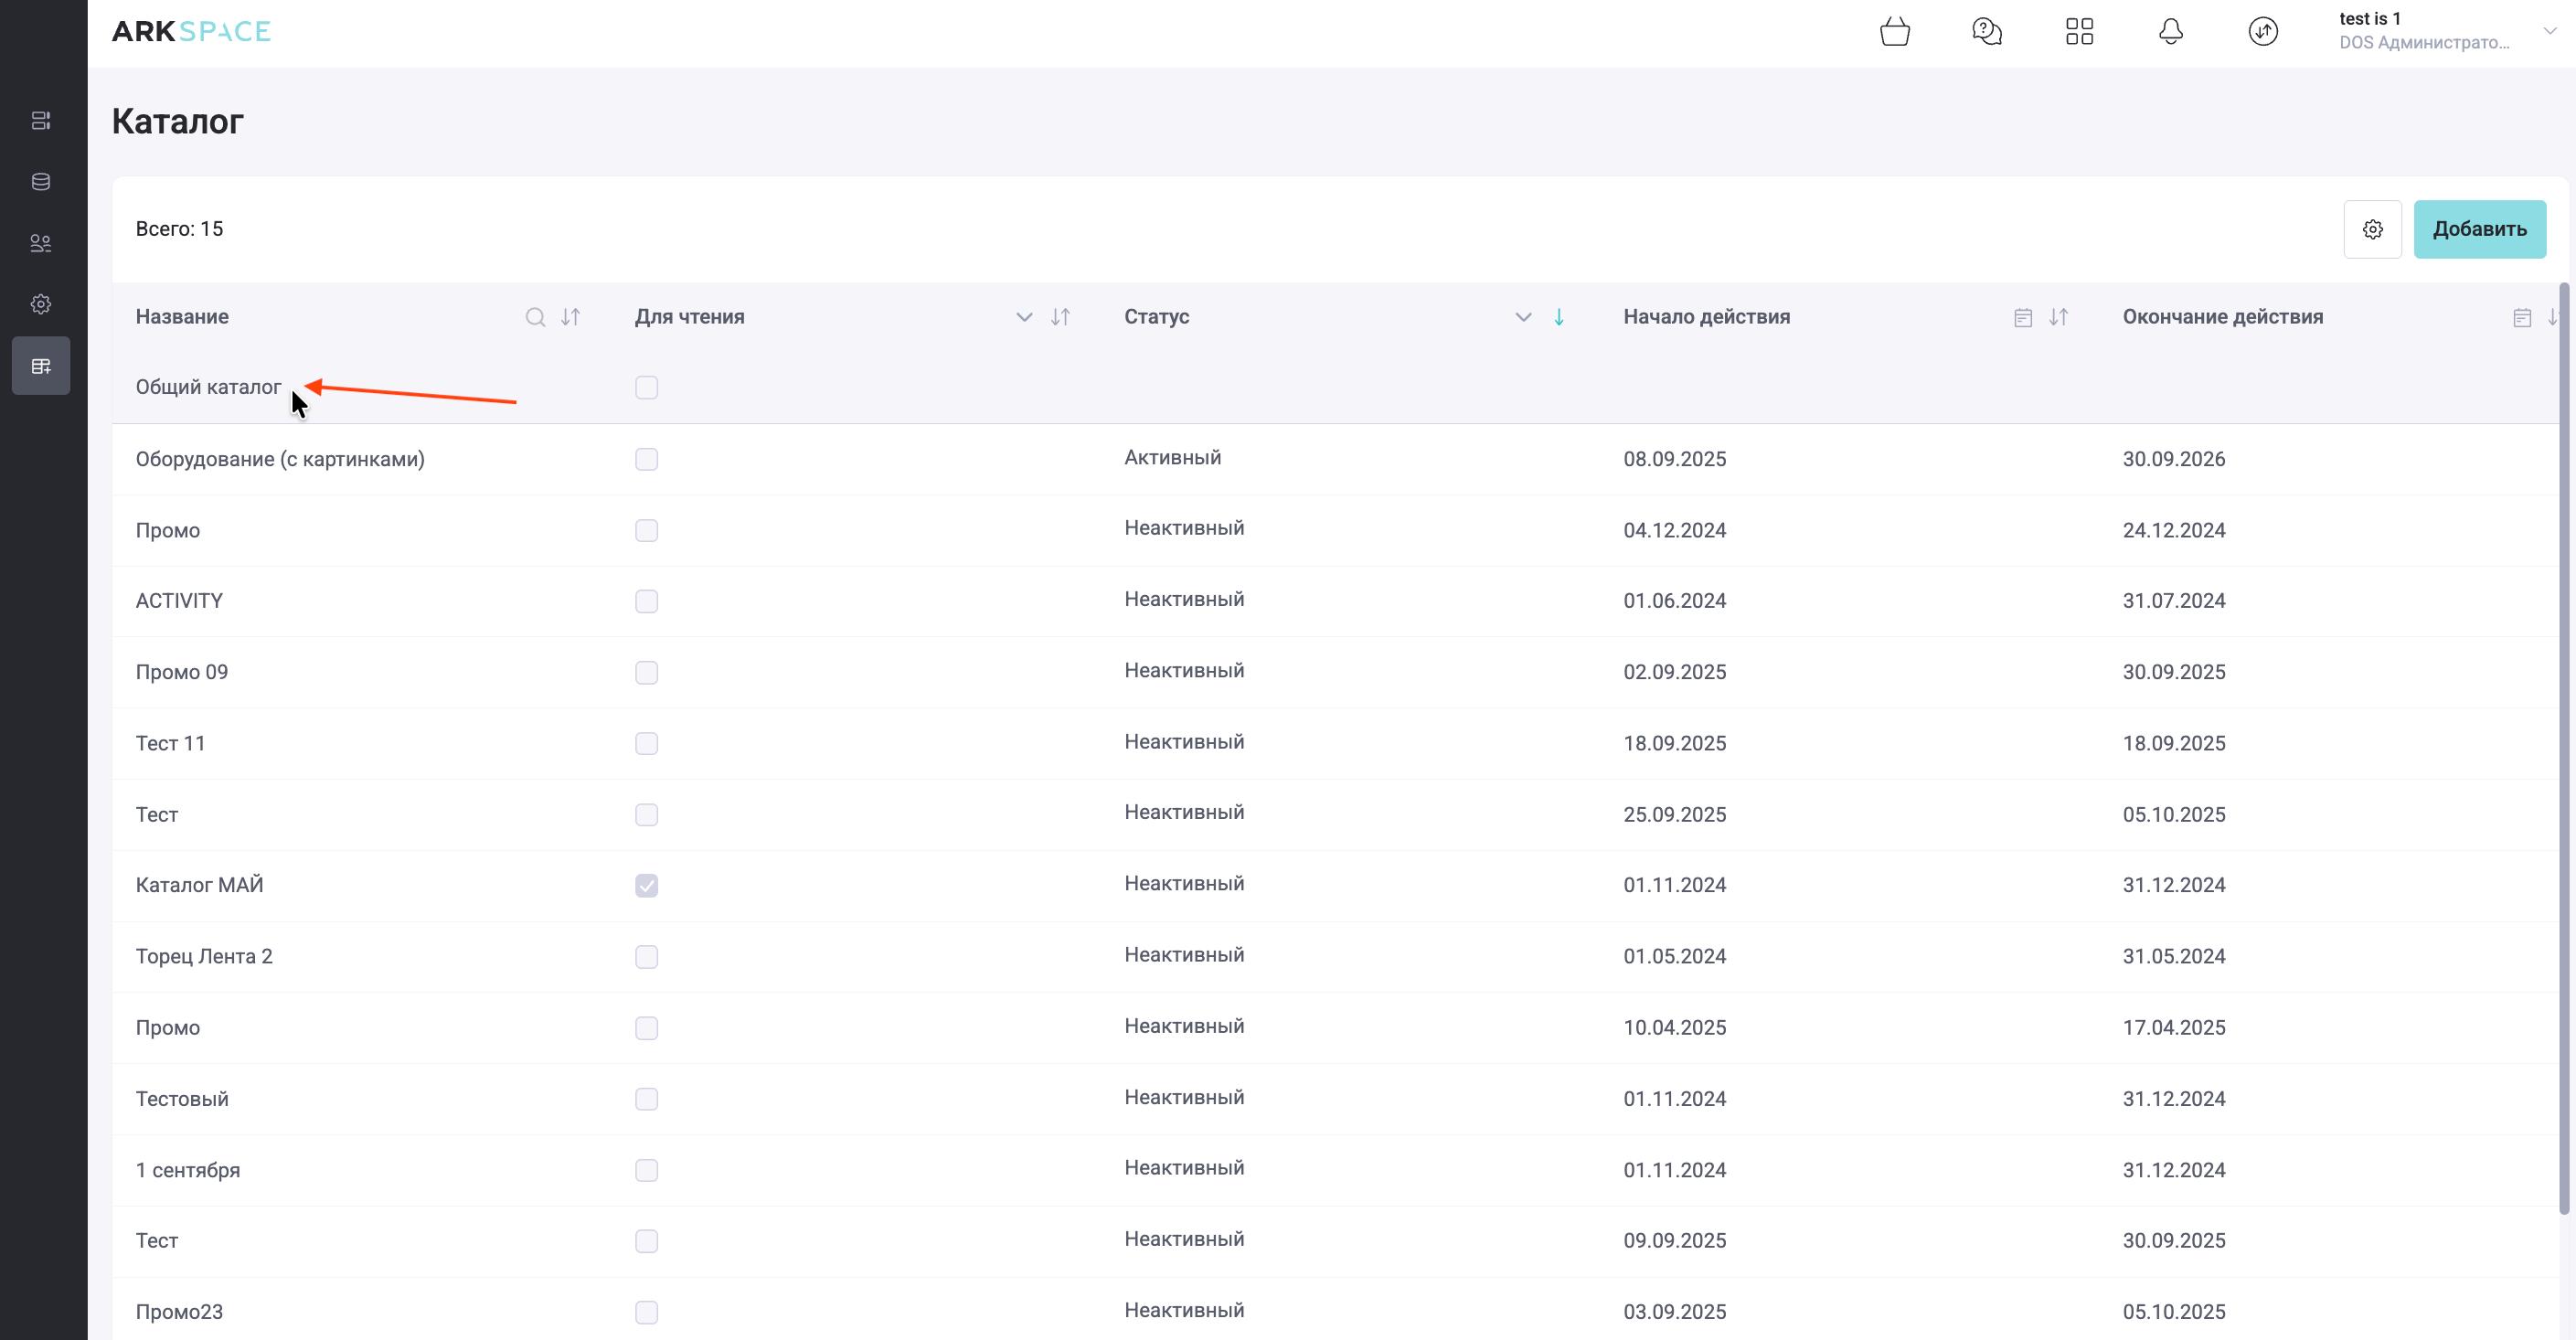Open the apps grid icon
Image resolution: width=2576 pixels, height=1340 pixels.
click(x=2079, y=32)
